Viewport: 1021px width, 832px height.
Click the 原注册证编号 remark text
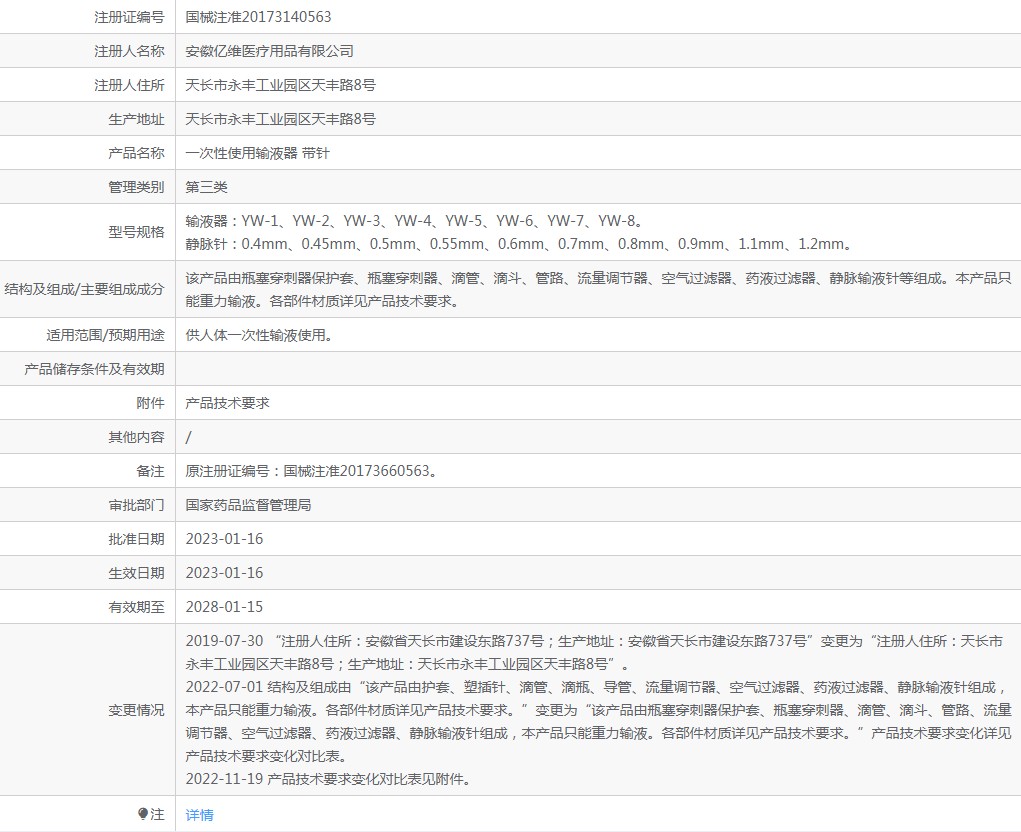tap(311, 471)
